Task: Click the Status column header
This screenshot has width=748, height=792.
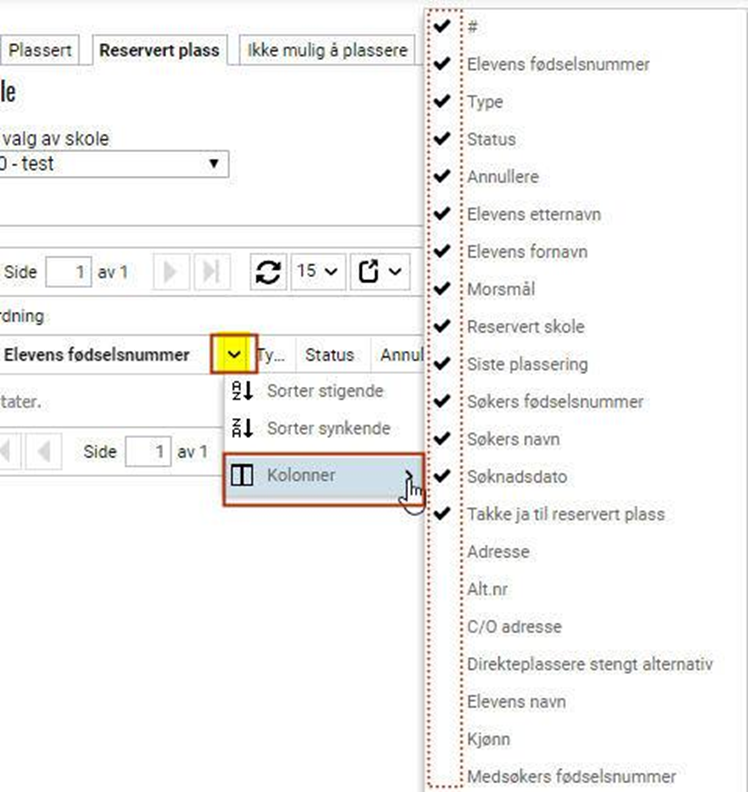Action: (x=330, y=355)
